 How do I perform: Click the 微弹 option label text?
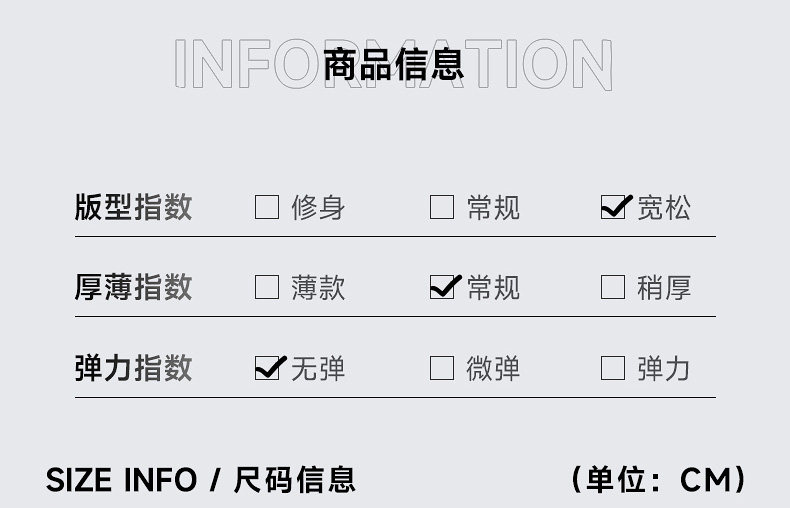(493, 368)
